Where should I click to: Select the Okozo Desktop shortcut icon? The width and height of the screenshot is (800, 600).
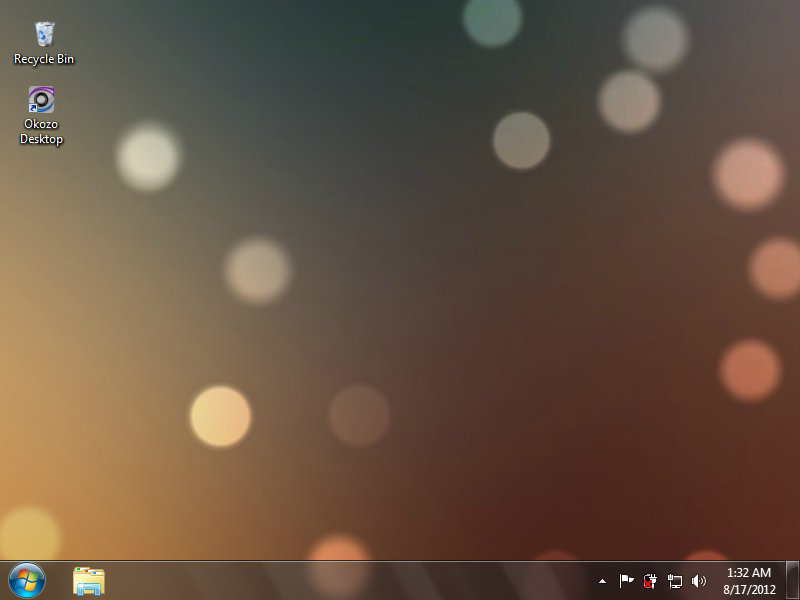[41, 99]
